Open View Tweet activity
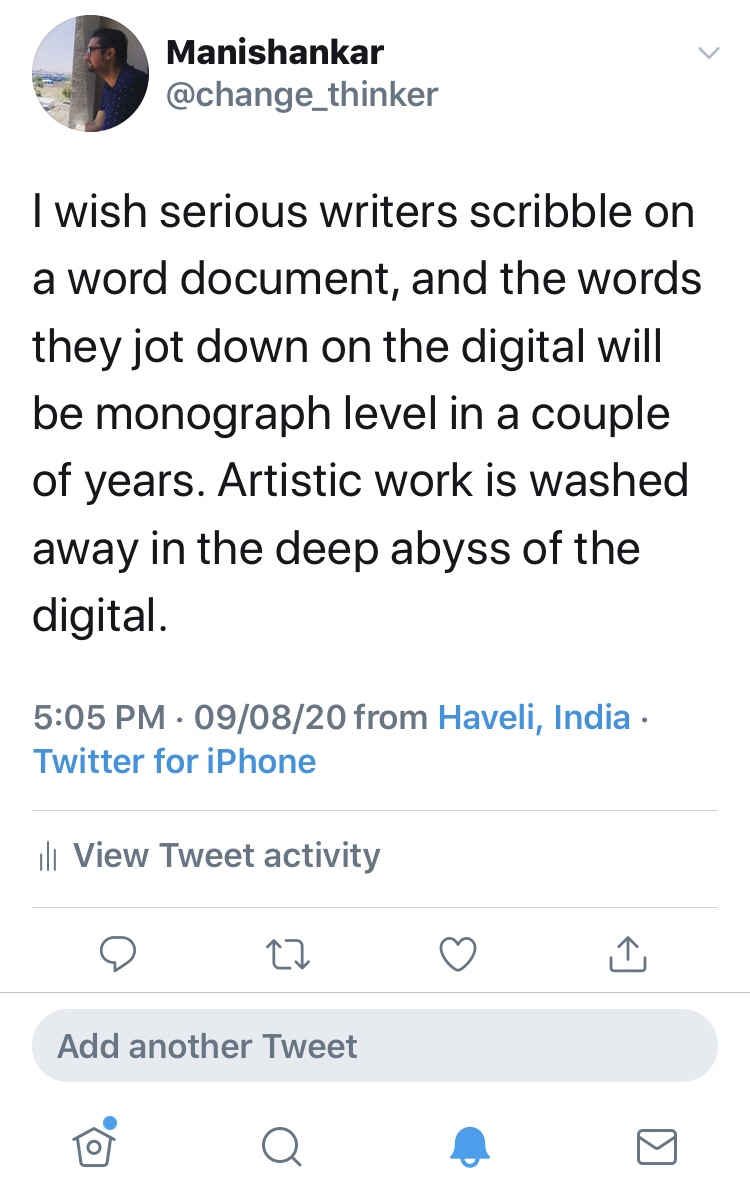 (227, 856)
